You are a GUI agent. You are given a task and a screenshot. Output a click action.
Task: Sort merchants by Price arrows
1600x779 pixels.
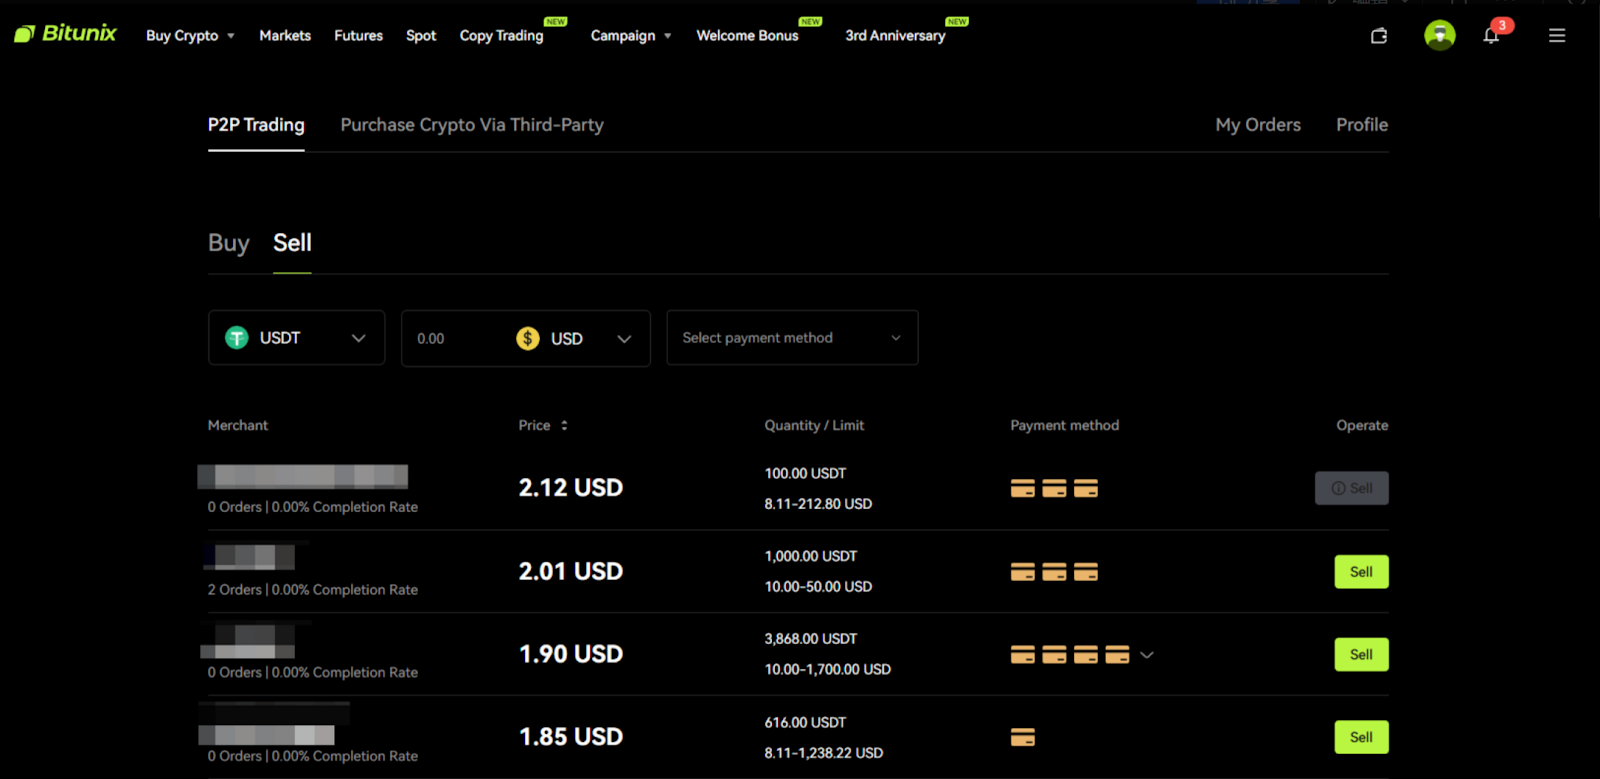pyautogui.click(x=564, y=425)
